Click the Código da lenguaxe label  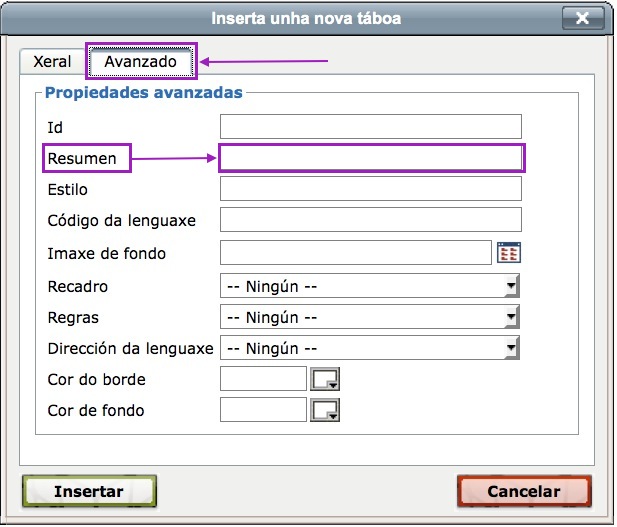coord(122,221)
